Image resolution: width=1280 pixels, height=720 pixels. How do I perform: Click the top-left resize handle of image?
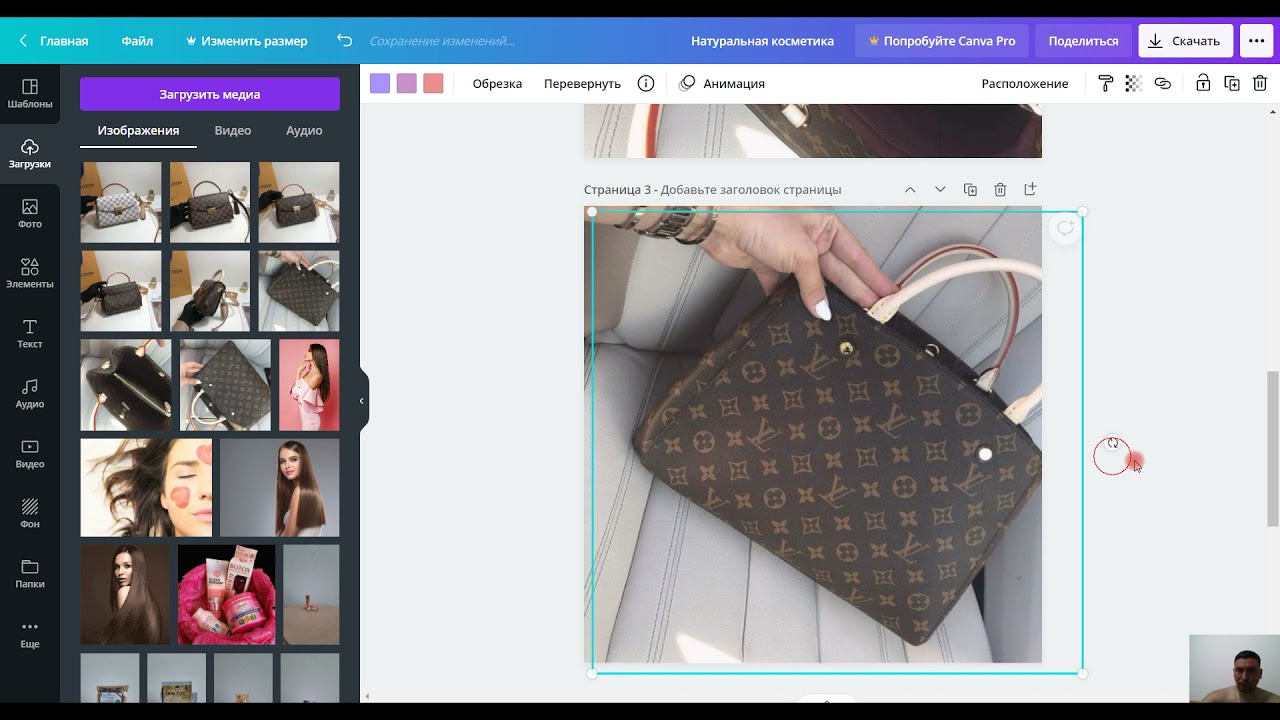[592, 212]
